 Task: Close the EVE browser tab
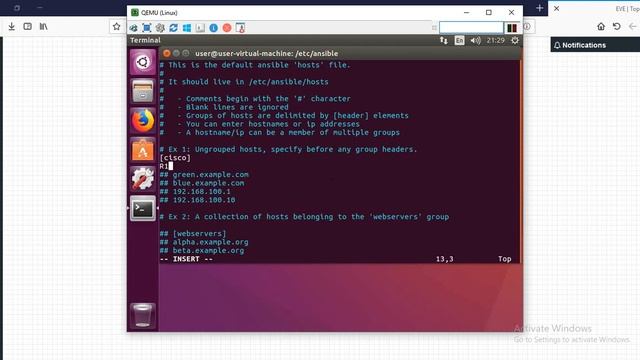coord(556,8)
